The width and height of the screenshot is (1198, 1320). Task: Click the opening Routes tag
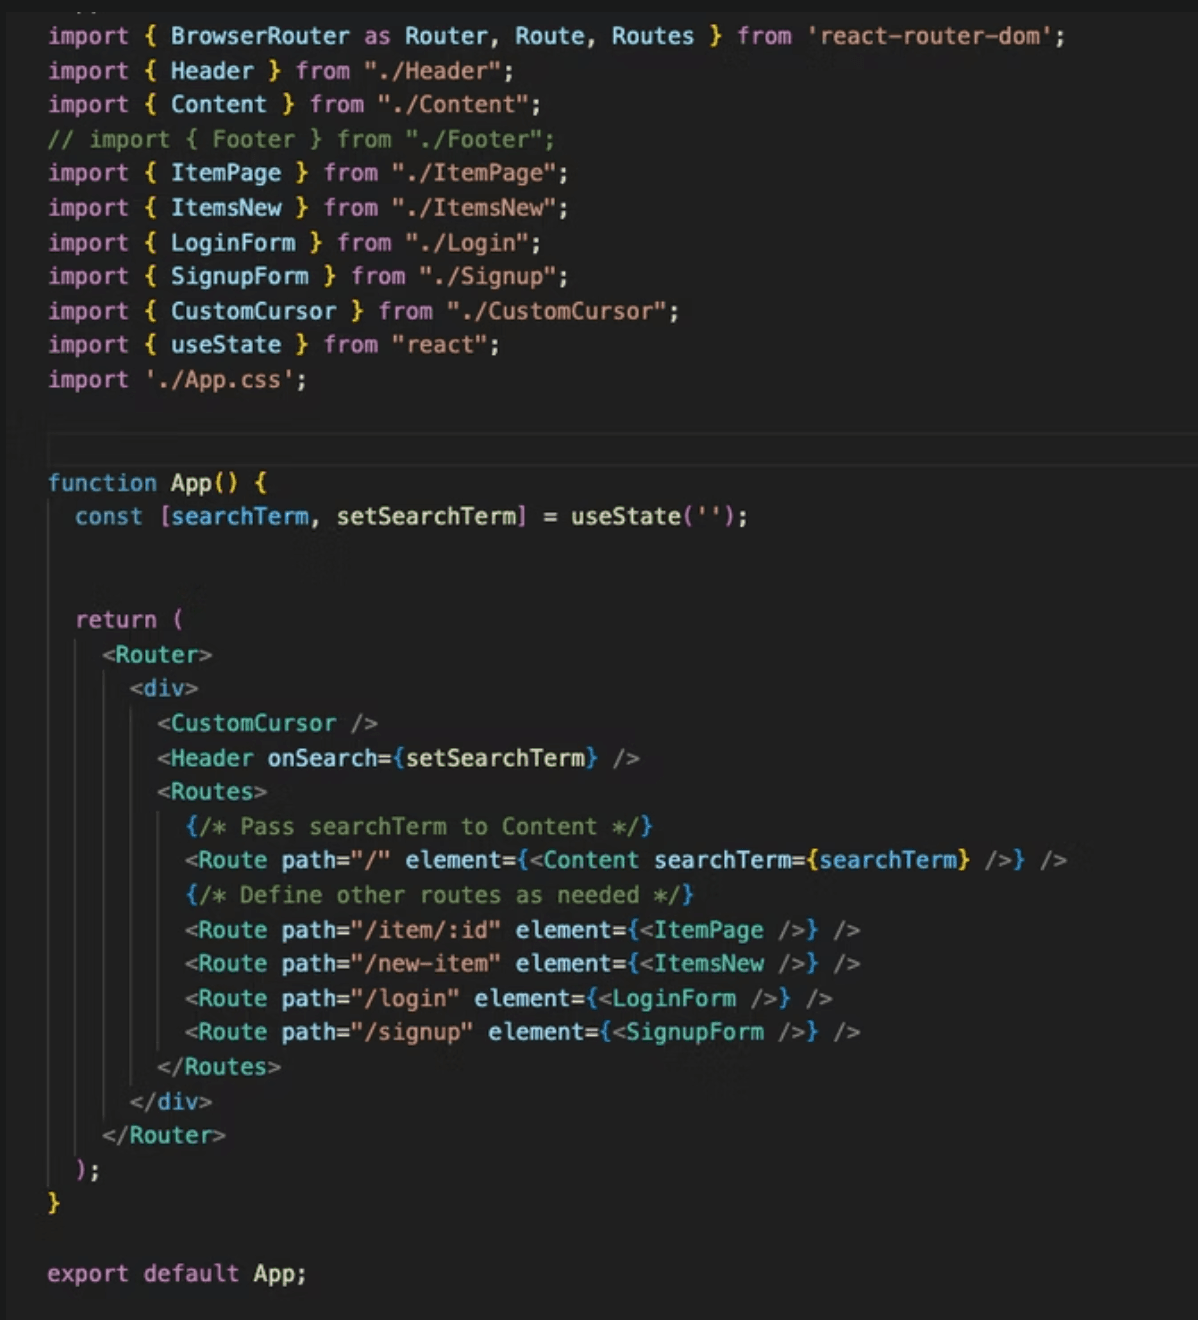[211, 791]
